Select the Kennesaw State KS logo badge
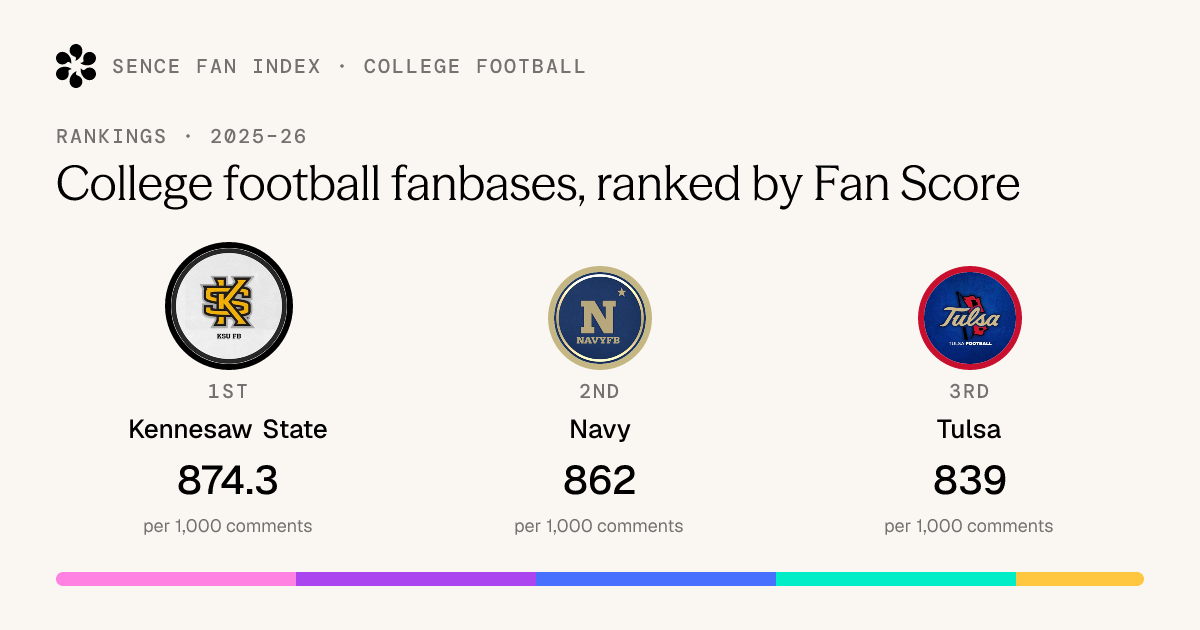Screen dimensions: 1200x630 229,306
